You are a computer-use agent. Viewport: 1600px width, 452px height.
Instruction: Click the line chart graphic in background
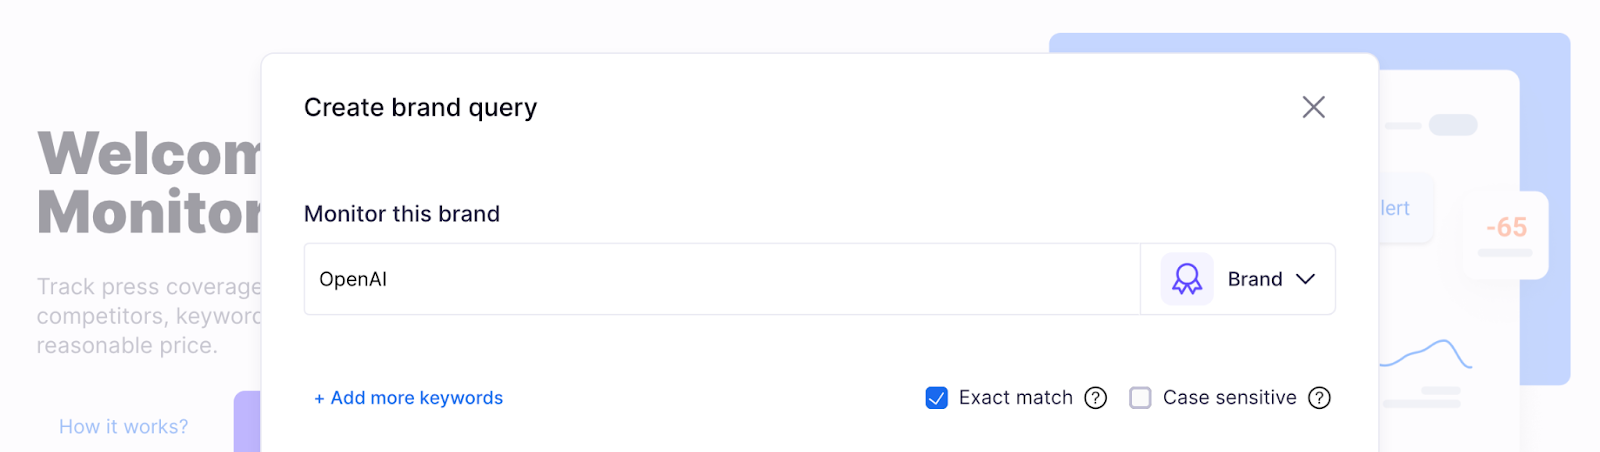point(1426,354)
